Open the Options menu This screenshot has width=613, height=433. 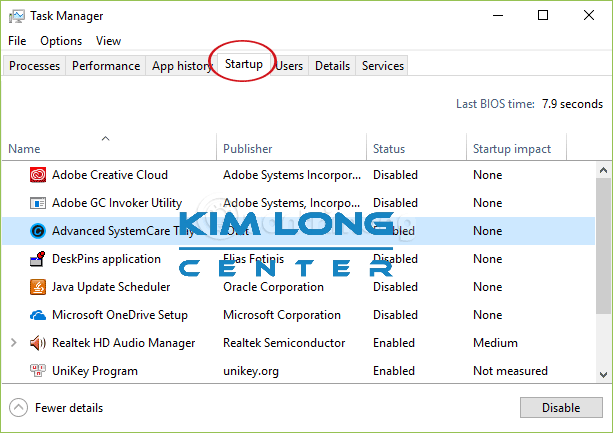point(61,41)
